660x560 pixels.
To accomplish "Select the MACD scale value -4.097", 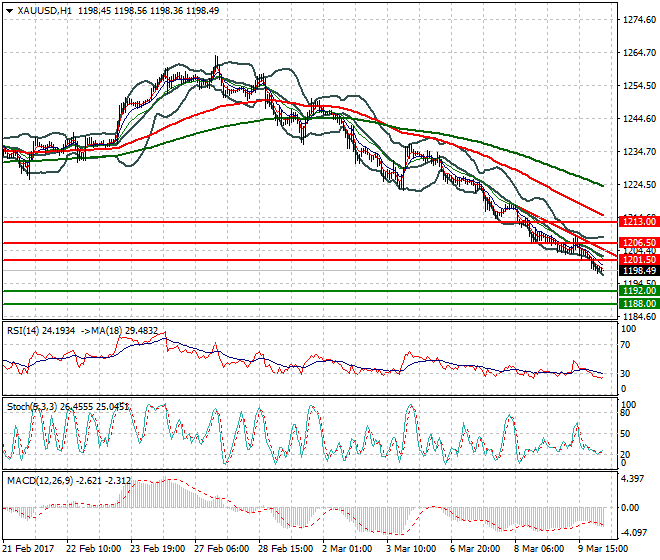I will pyautogui.click(x=634, y=533).
